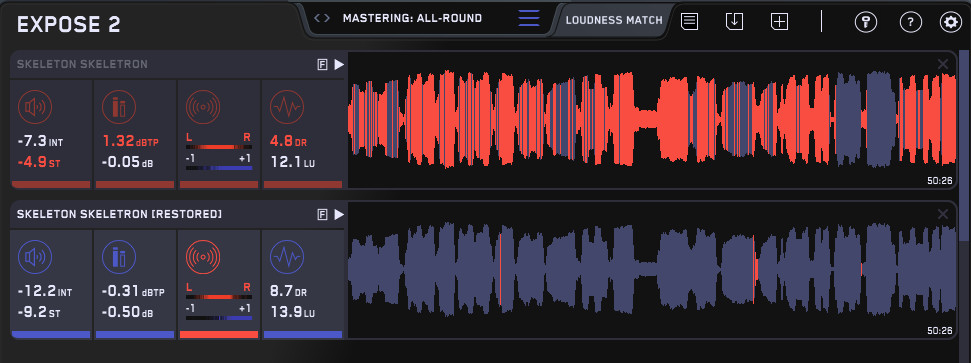Image resolution: width=971 pixels, height=363 pixels.
Task: Select the -0.50 dB peak value
Action: pos(128,313)
